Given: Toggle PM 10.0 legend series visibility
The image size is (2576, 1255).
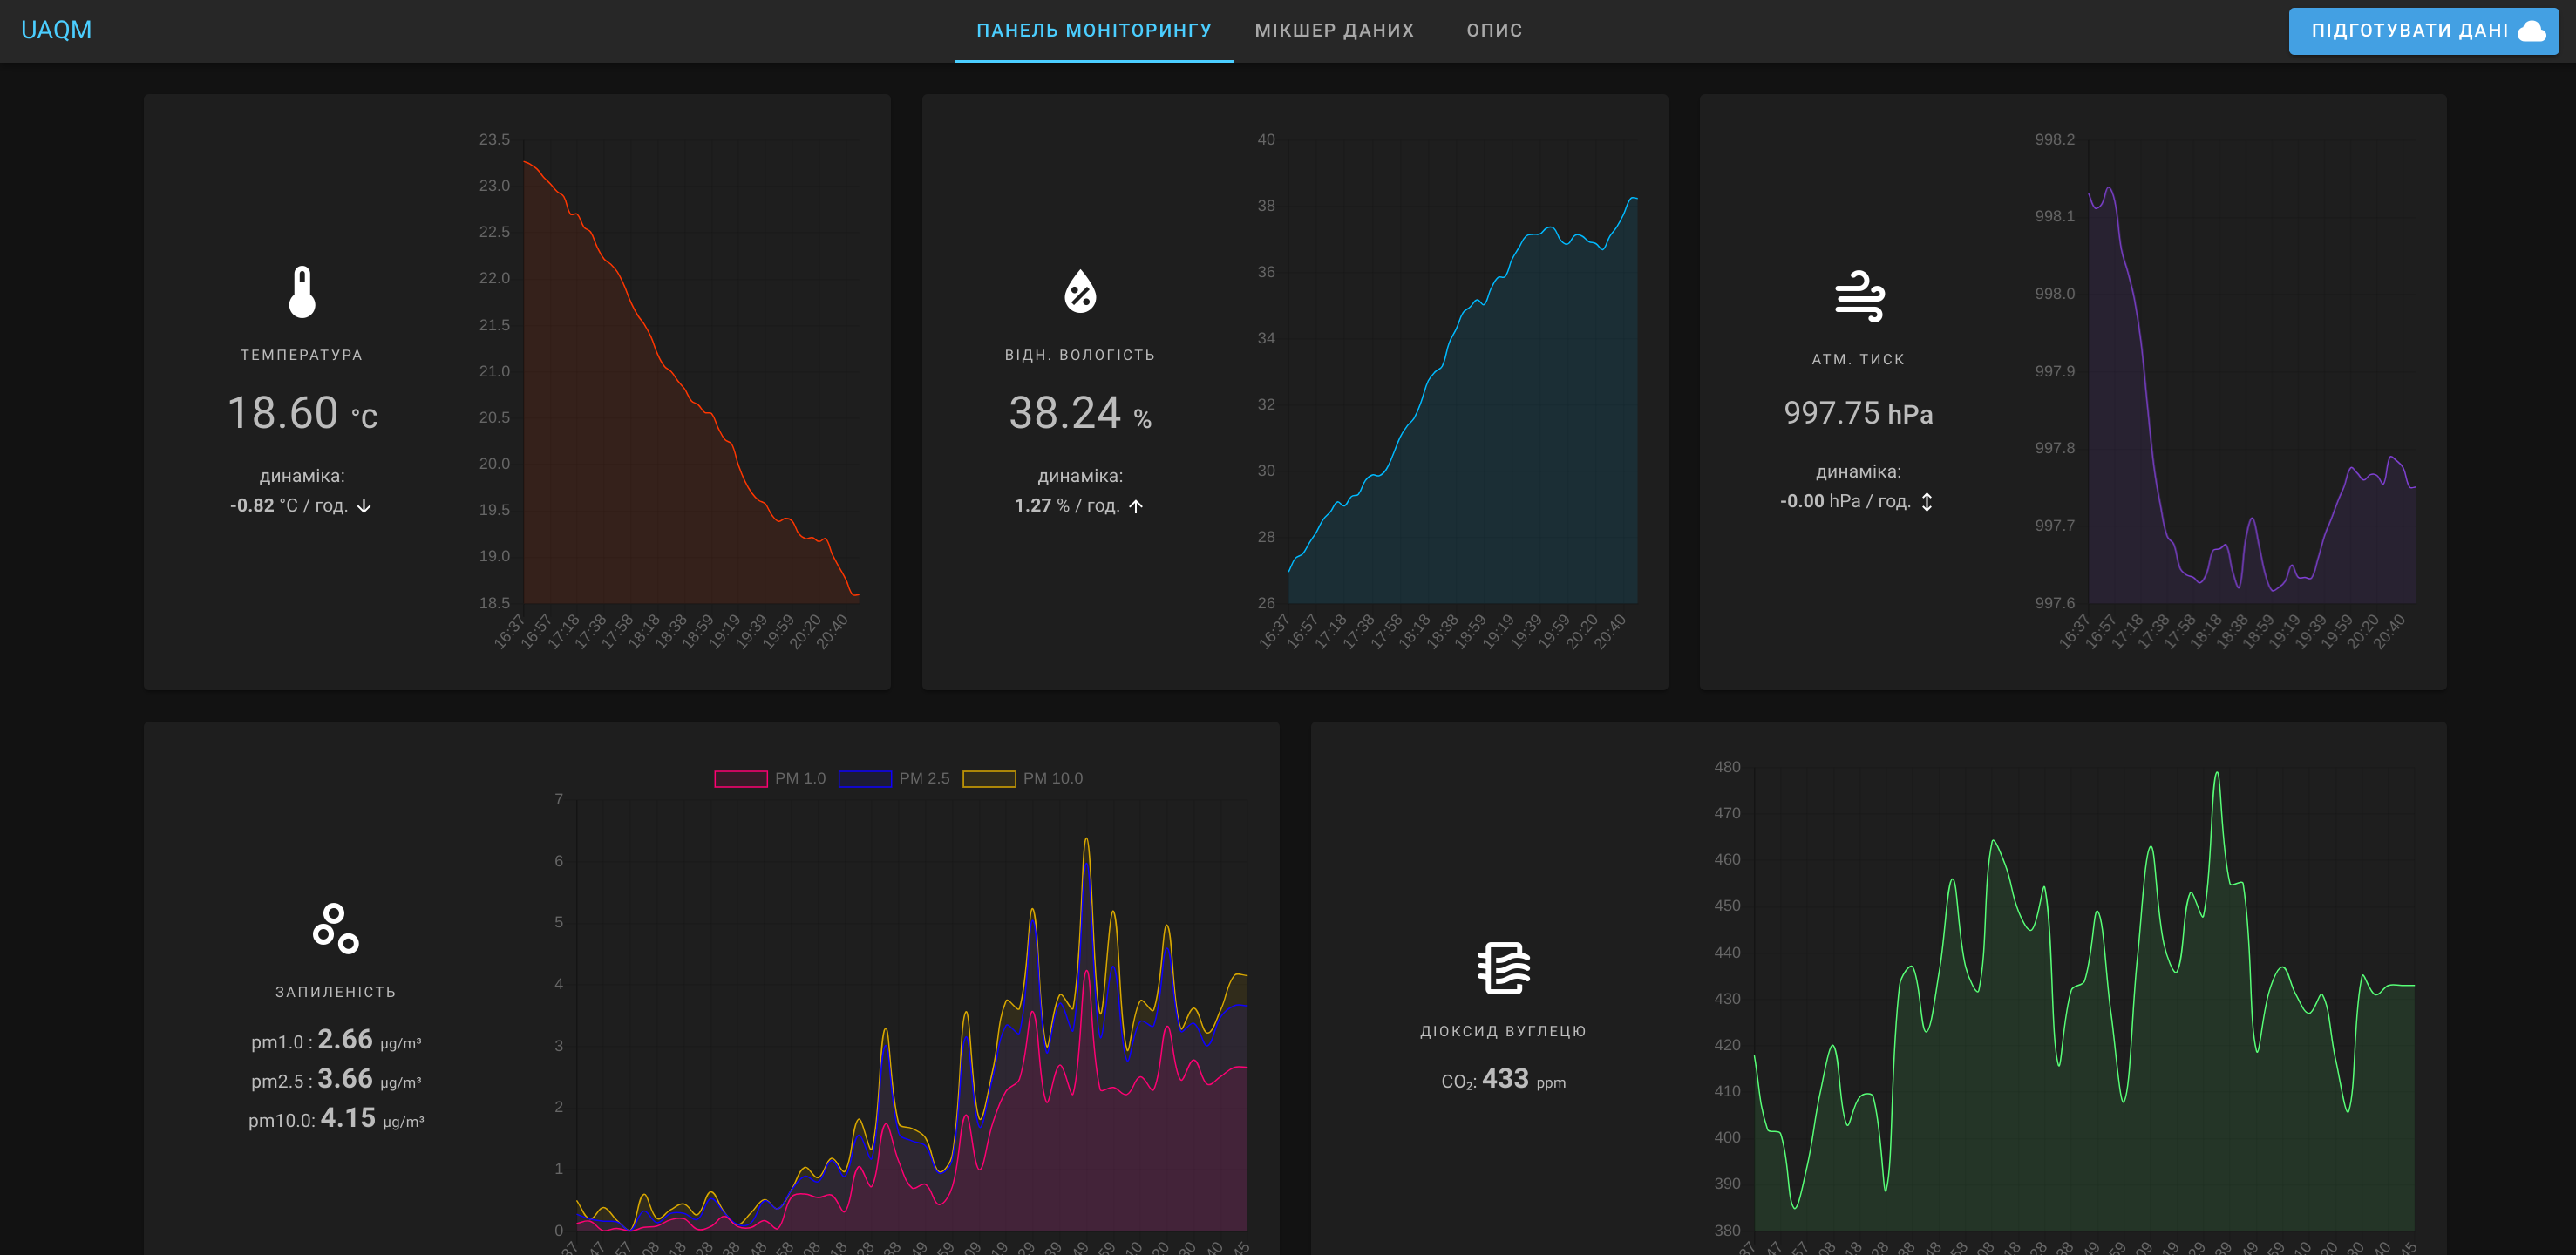Looking at the screenshot, I should (1052, 778).
